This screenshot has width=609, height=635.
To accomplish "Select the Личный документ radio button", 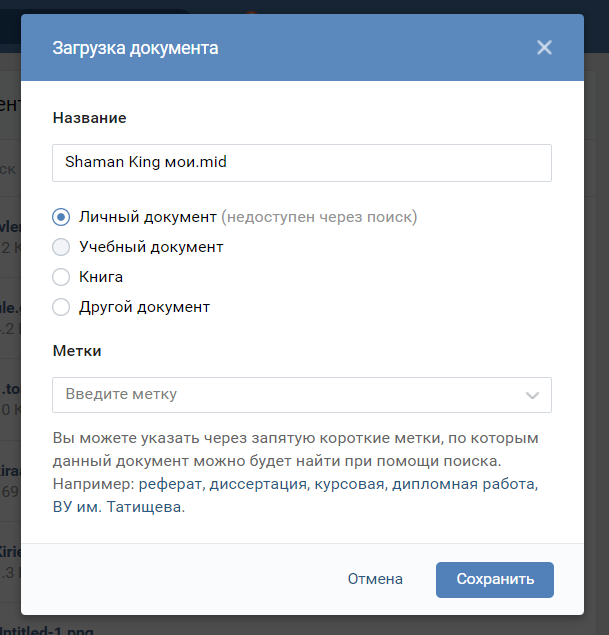I will (x=61, y=217).
